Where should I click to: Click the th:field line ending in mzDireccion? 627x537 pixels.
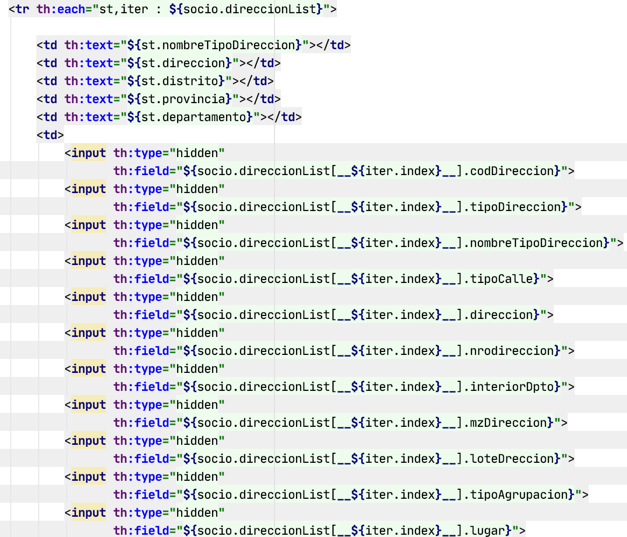tap(340, 423)
